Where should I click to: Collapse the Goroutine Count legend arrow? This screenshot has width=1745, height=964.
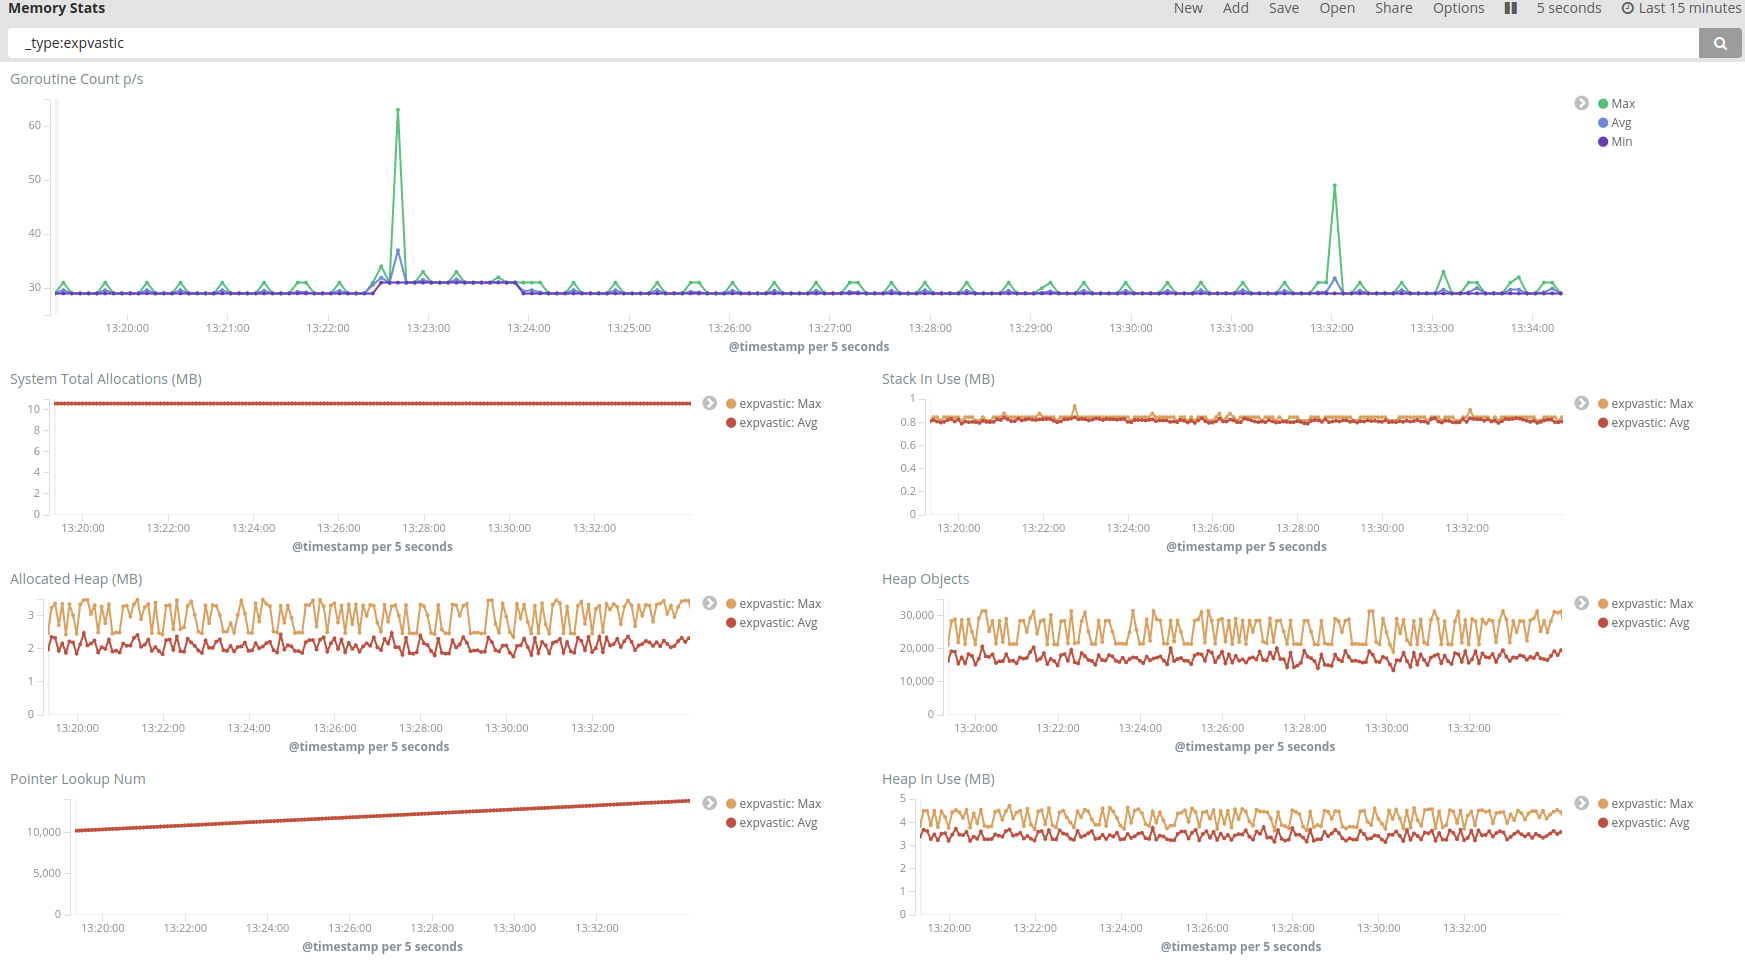1581,103
